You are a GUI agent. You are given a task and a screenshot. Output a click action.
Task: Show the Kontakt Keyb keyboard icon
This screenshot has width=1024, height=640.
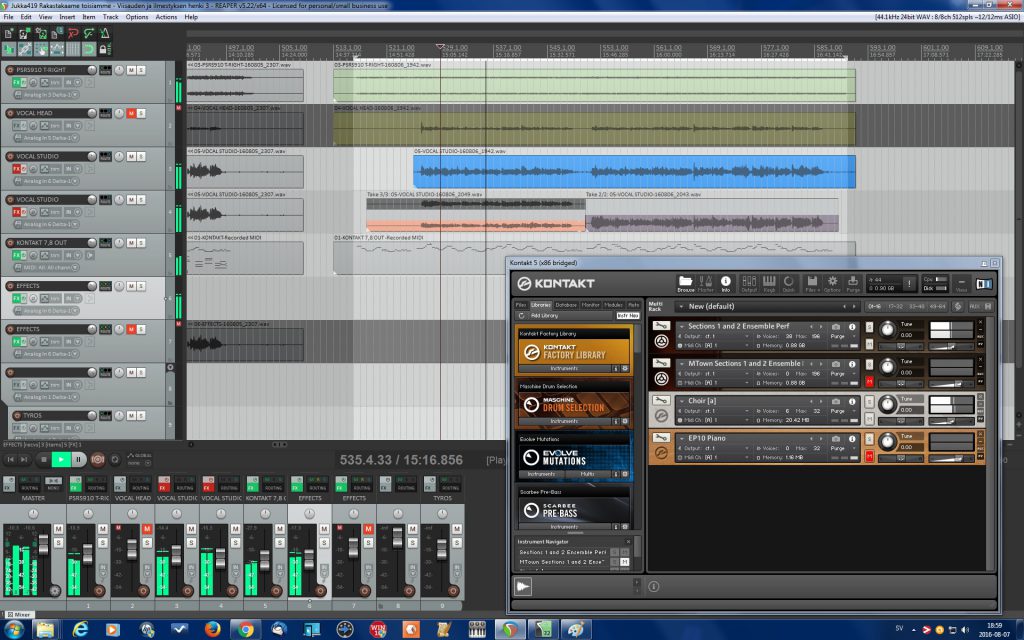(x=769, y=283)
